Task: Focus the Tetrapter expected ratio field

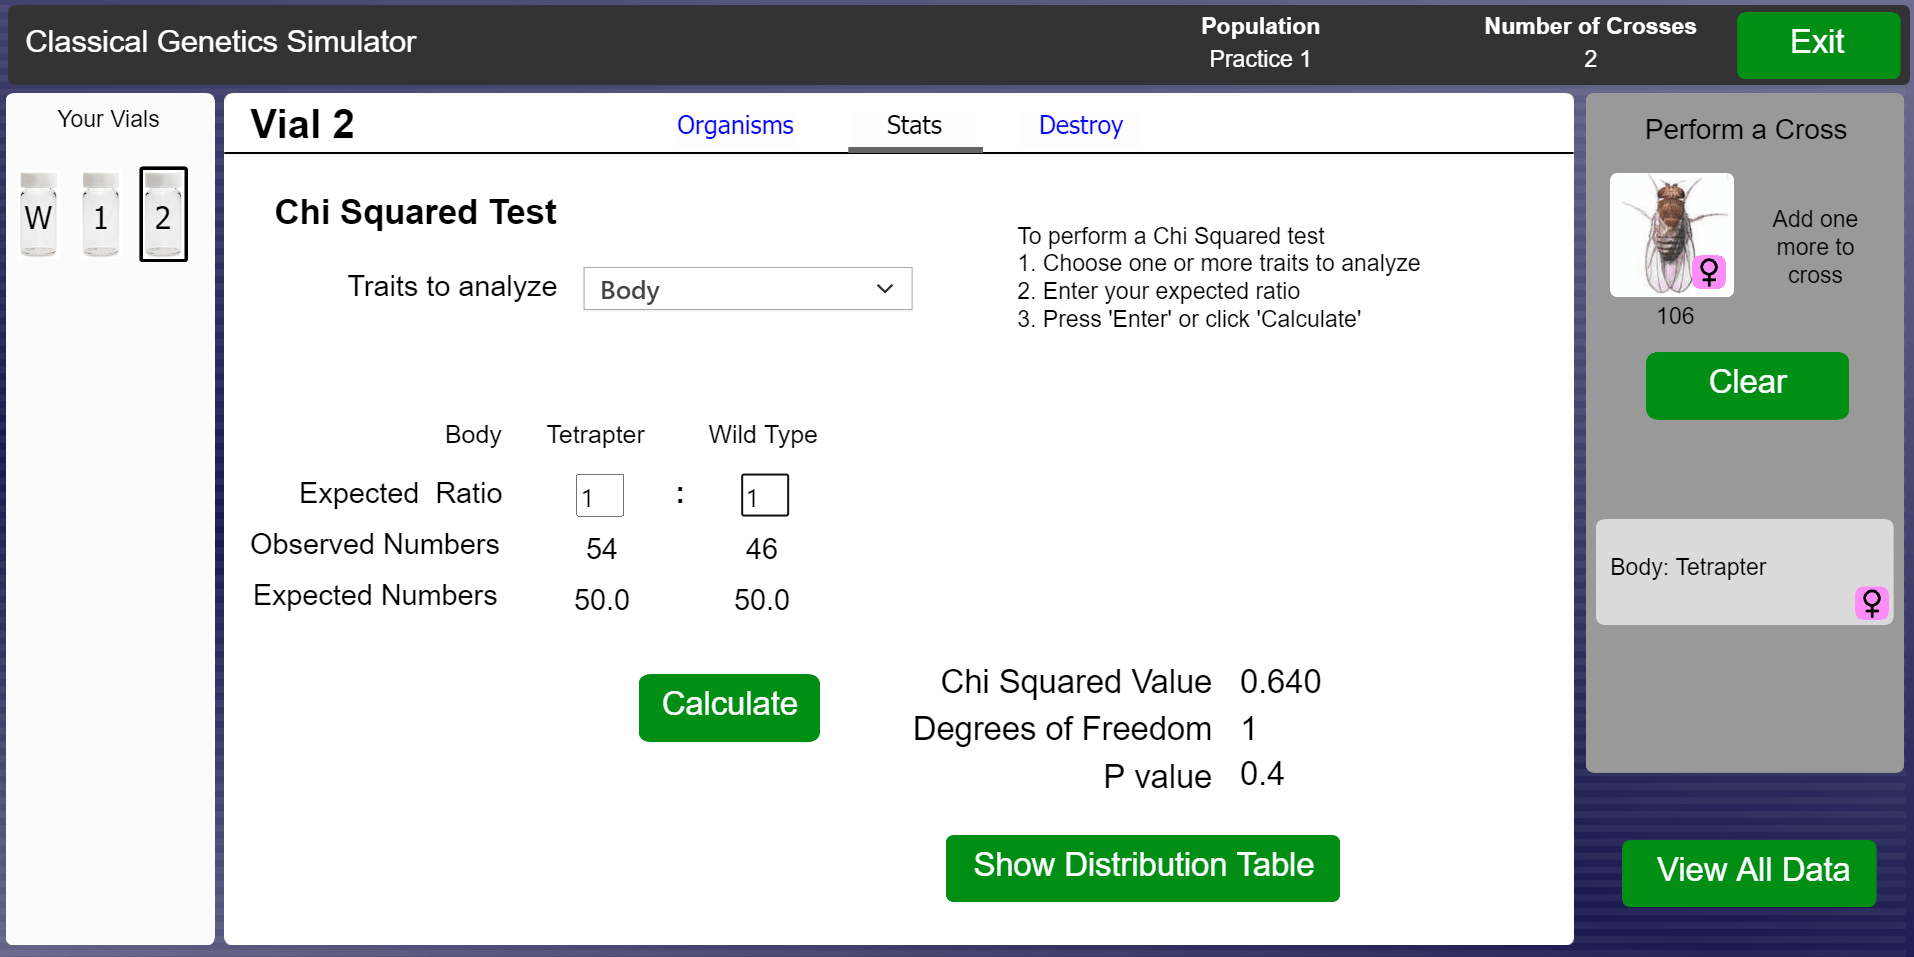Action: pyautogui.click(x=600, y=496)
